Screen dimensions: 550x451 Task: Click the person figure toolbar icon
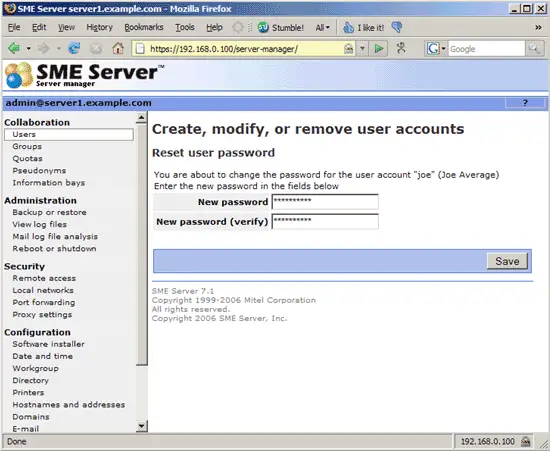point(401,48)
